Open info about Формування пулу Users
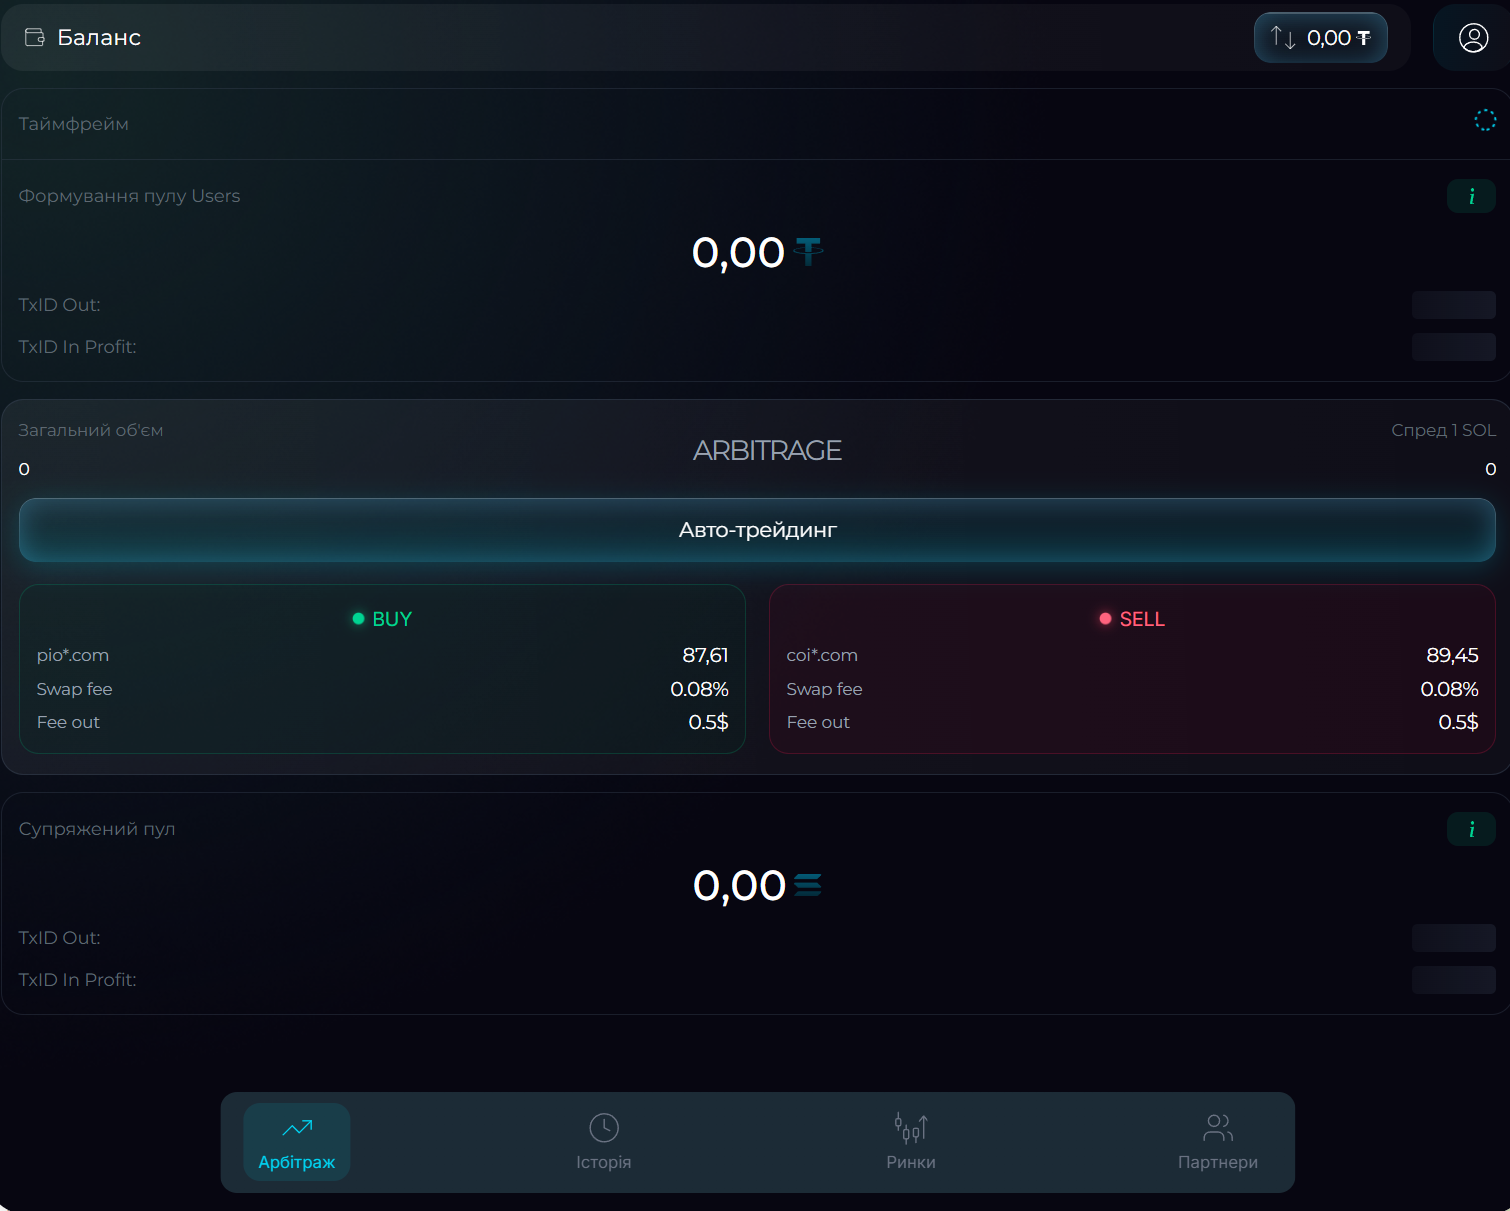Viewport: 1510px width, 1211px height. pyautogui.click(x=1471, y=196)
